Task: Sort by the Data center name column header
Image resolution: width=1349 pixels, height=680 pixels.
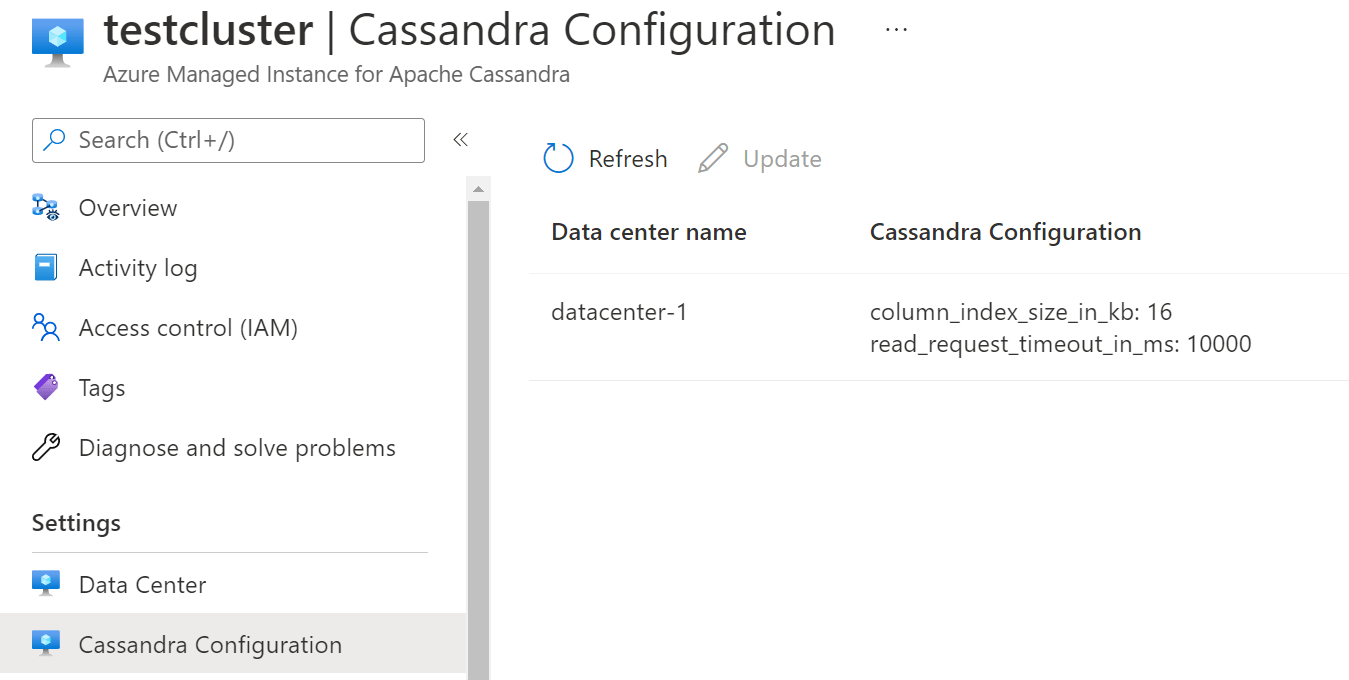Action: [x=648, y=231]
